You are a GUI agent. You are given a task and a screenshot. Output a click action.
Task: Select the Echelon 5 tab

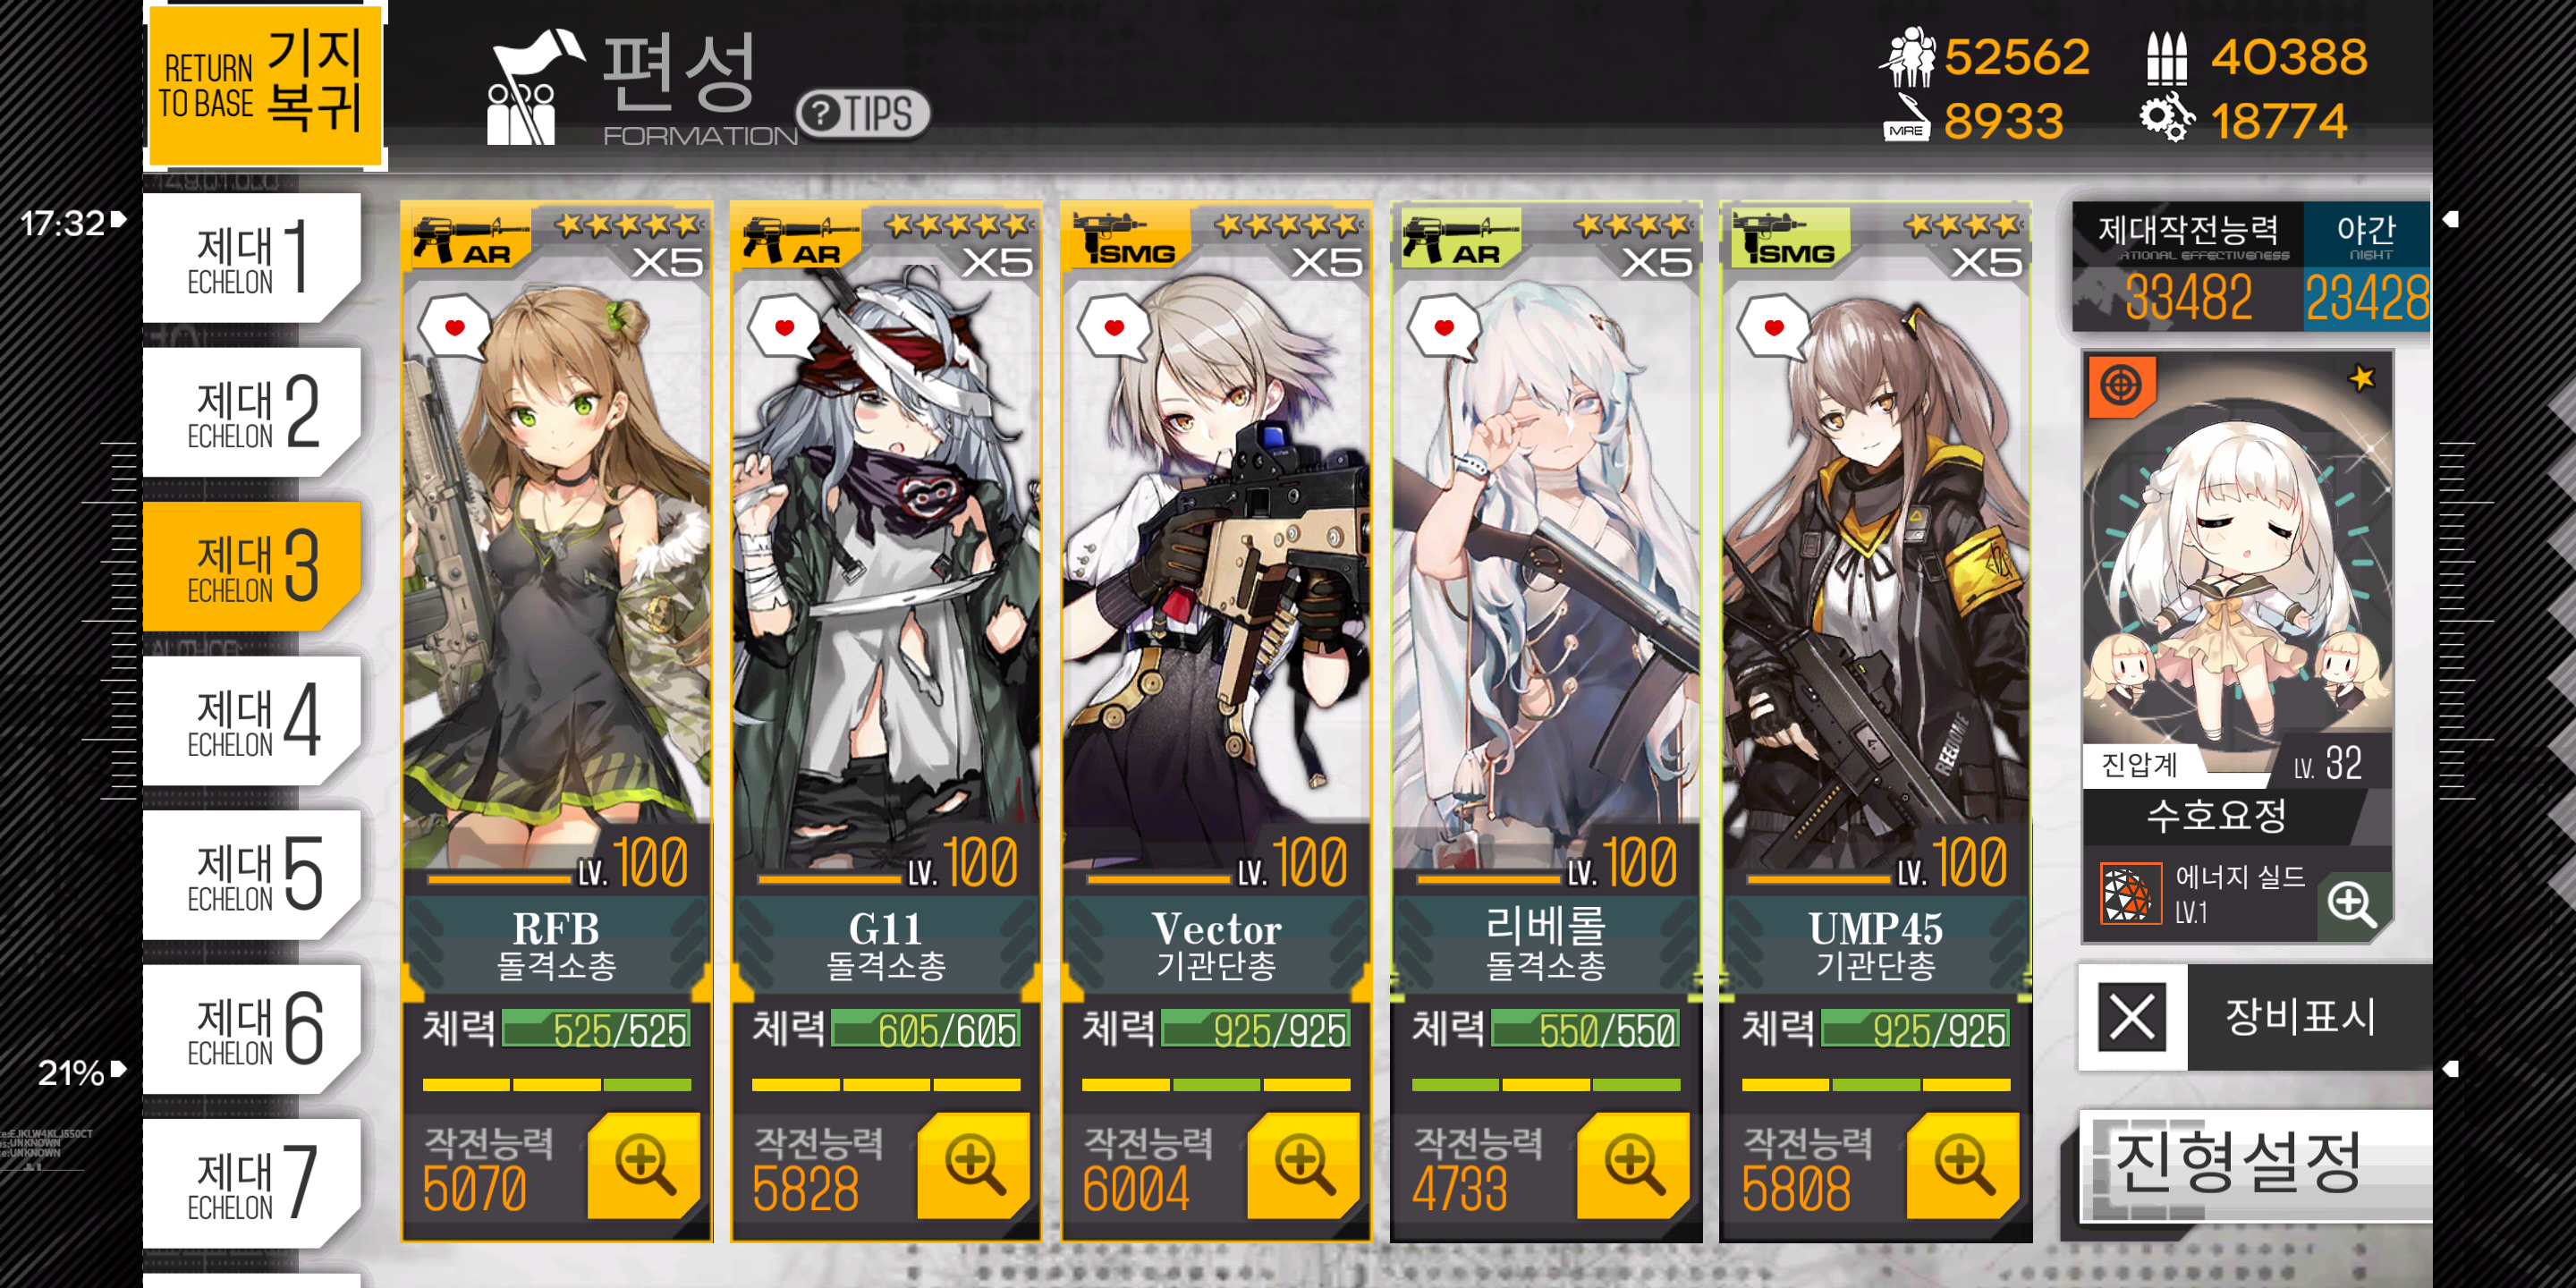pyautogui.click(x=251, y=875)
